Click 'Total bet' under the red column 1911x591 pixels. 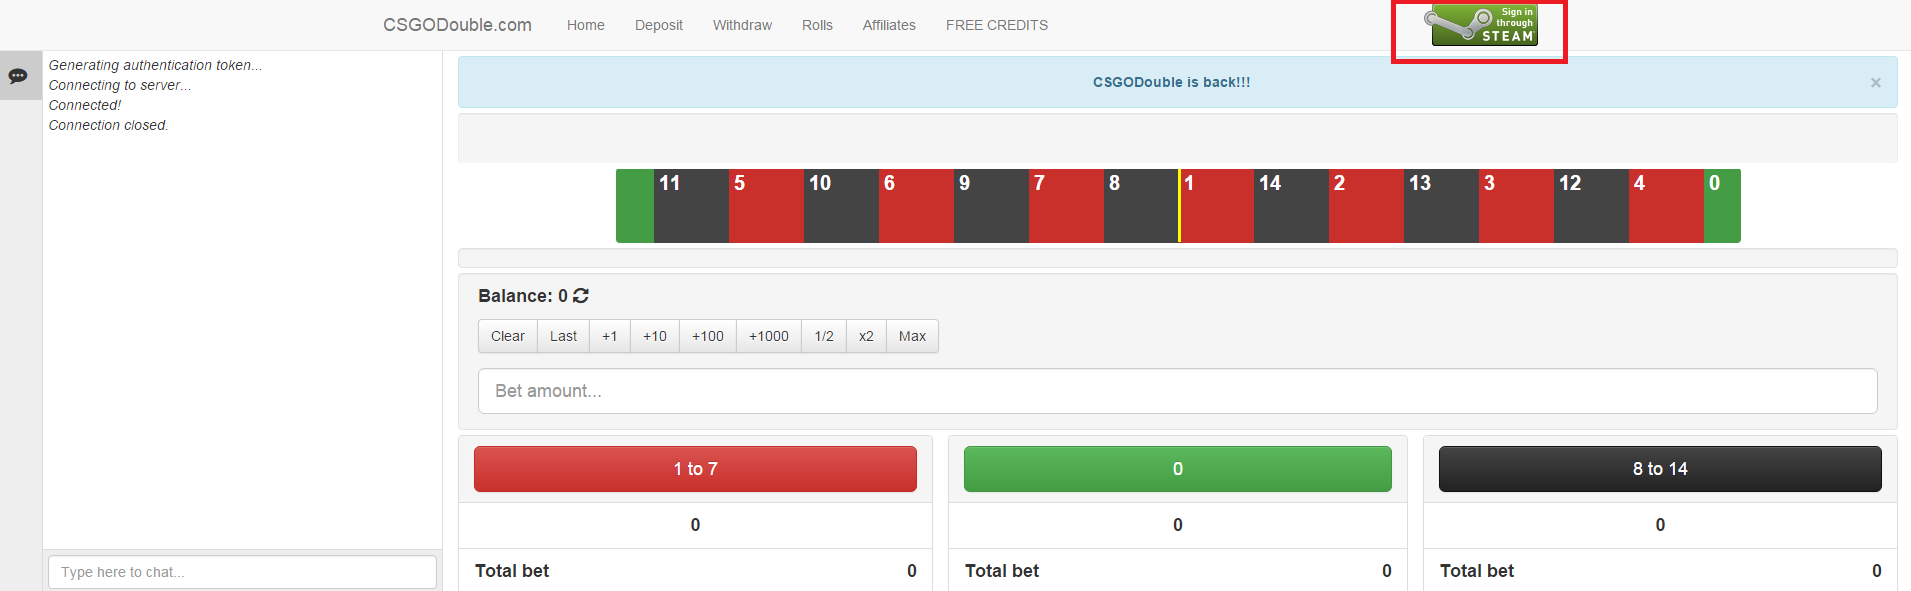(x=512, y=571)
